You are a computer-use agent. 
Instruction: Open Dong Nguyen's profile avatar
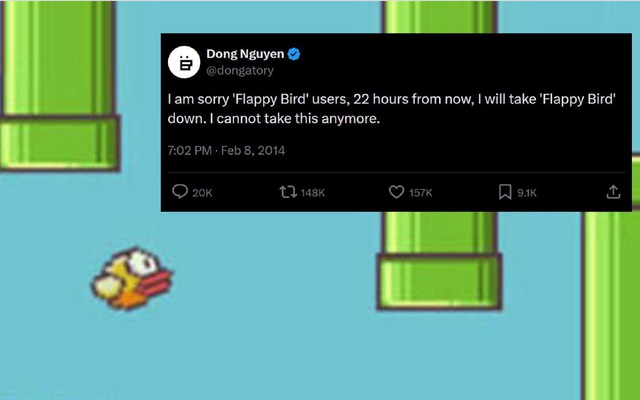(x=183, y=62)
